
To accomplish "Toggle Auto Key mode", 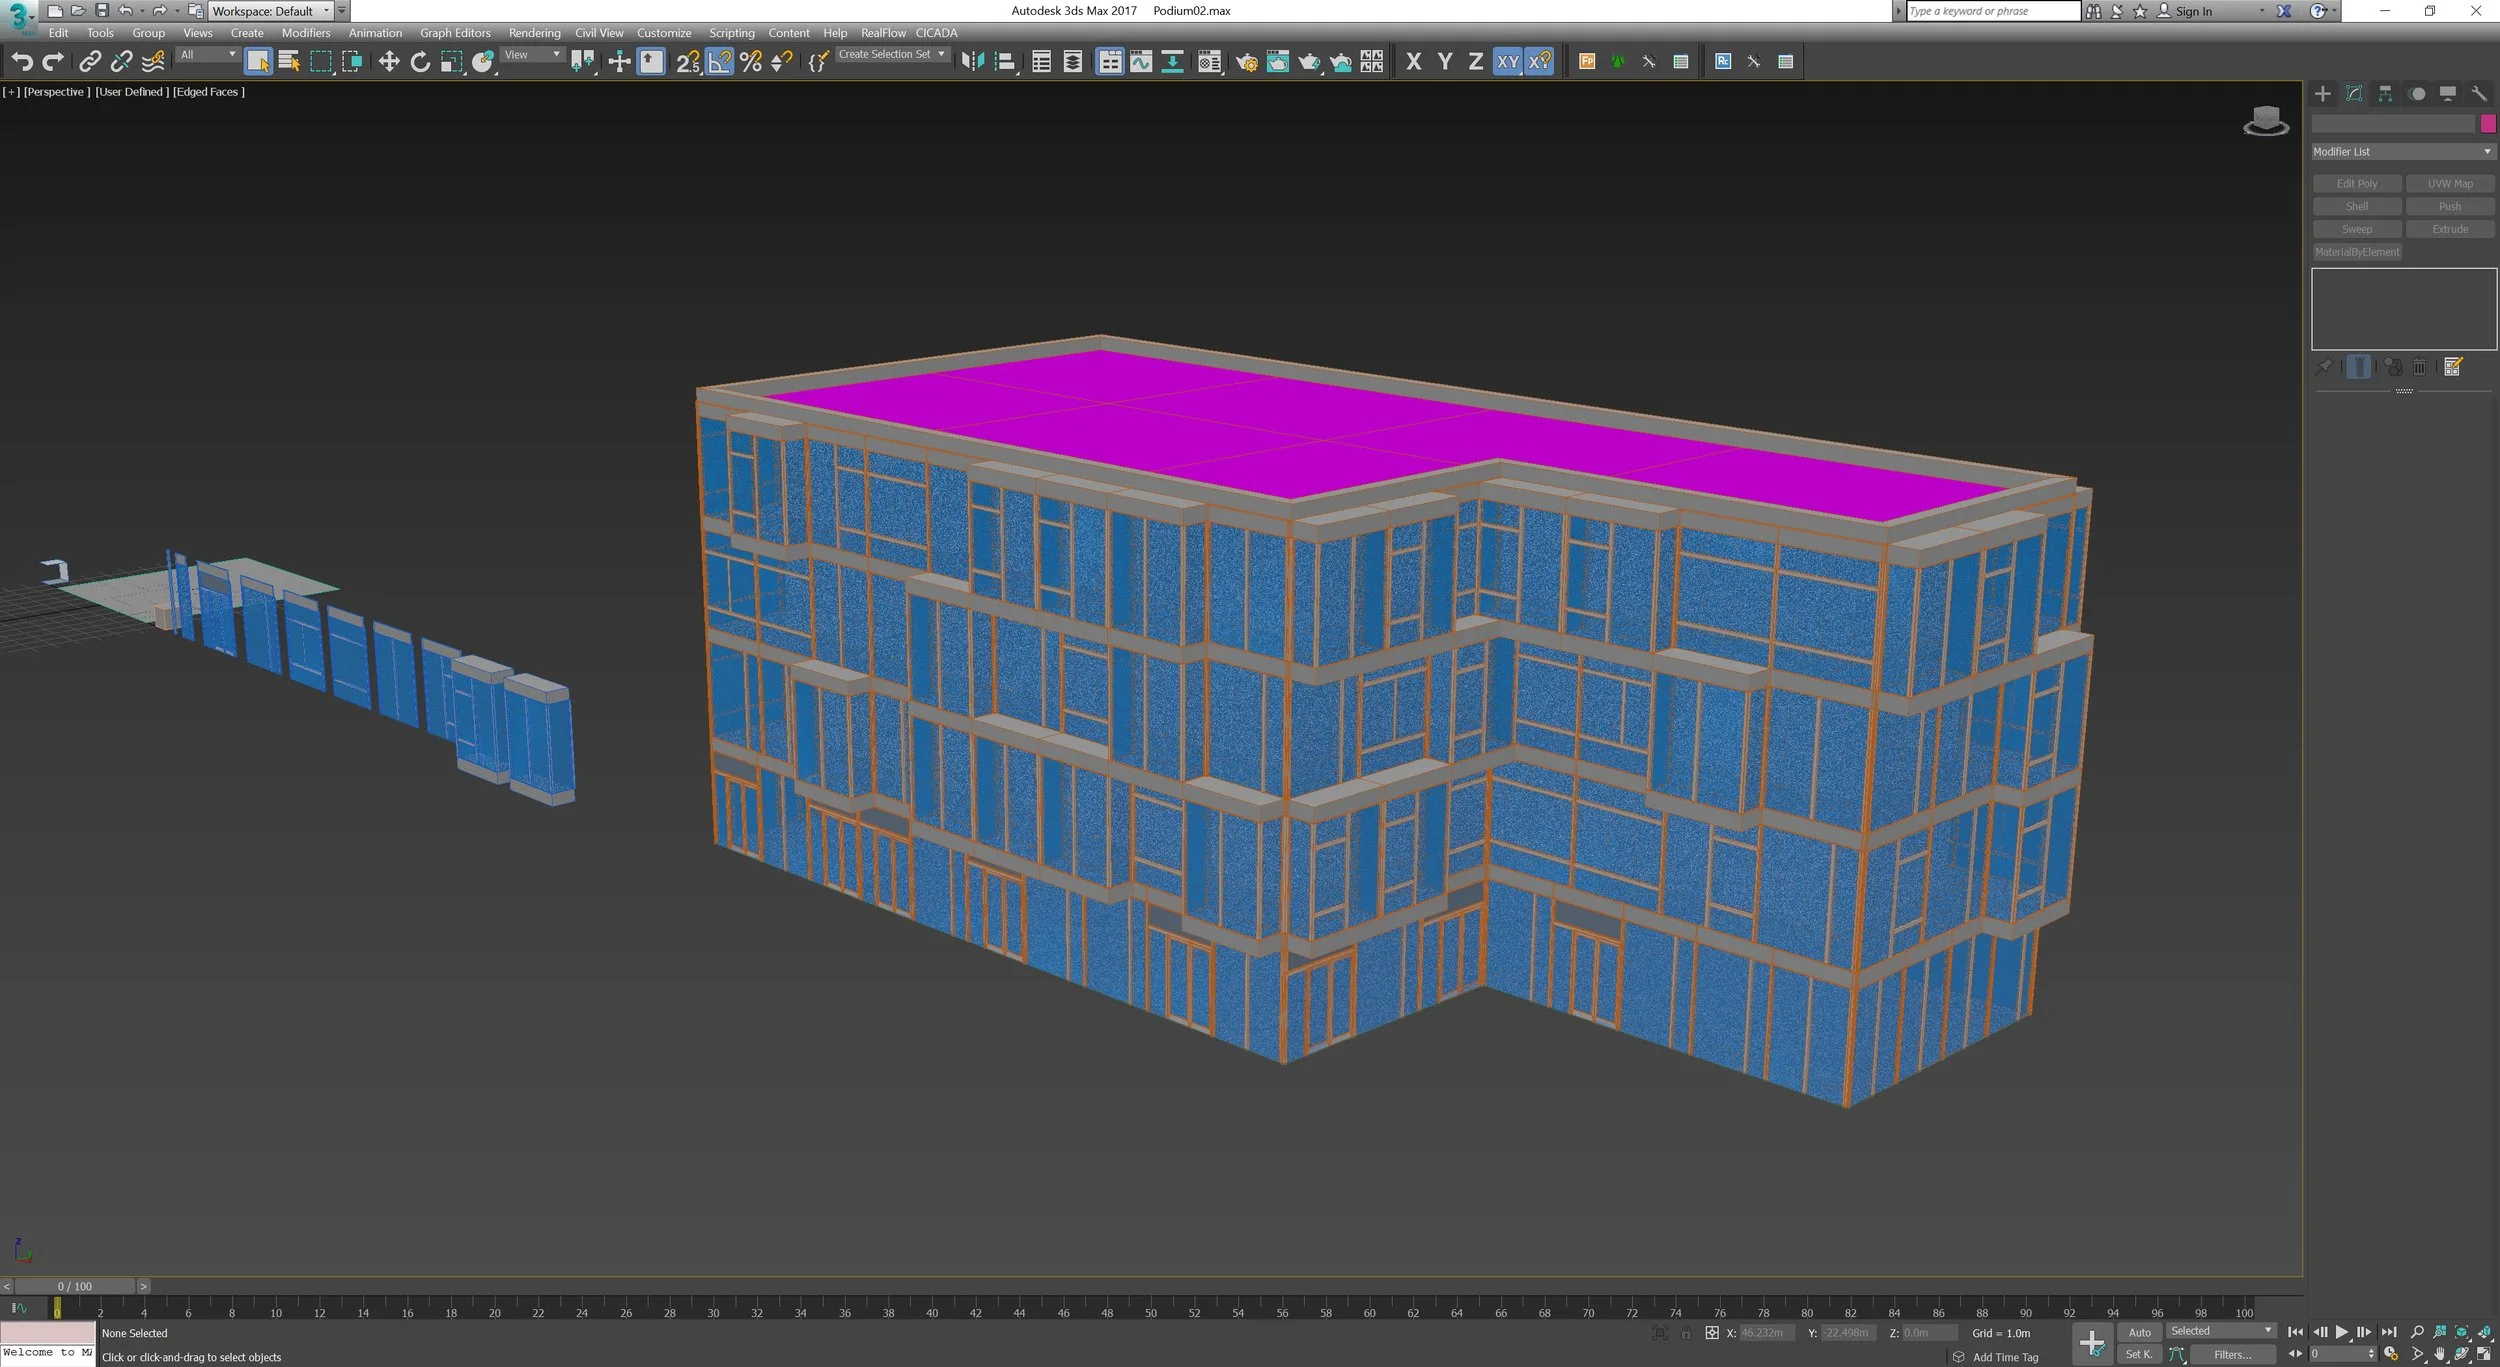I will pos(2138,1332).
